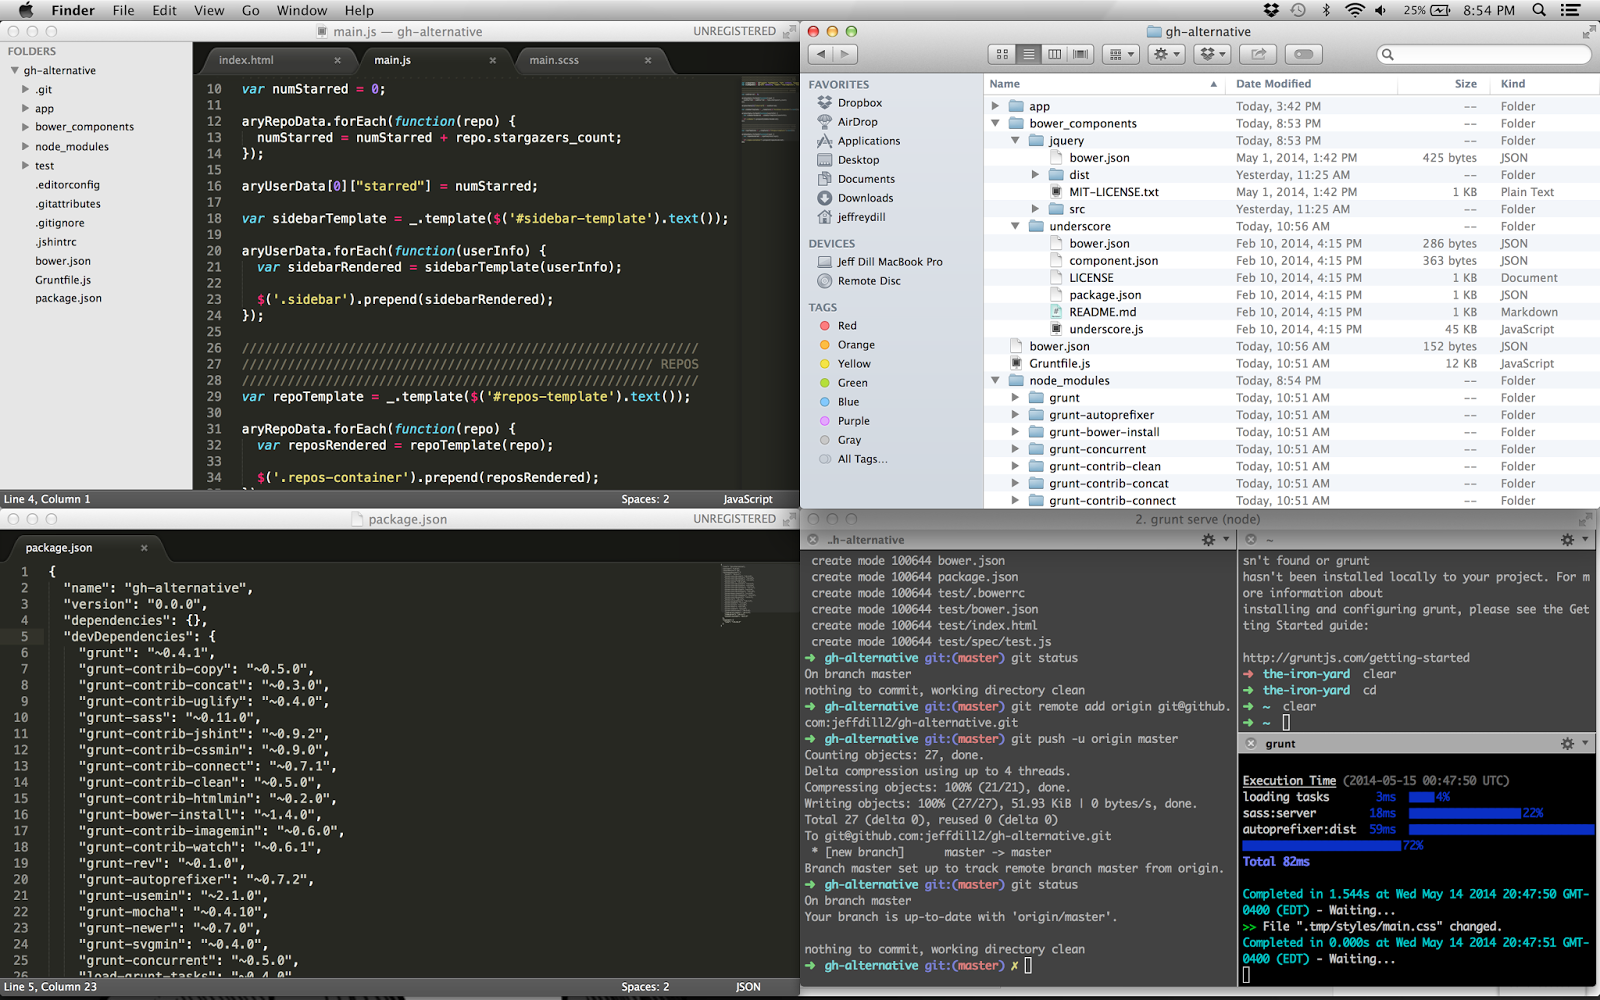Go forward in the Finder window
Viewport: 1600px width, 1000px height.
pyautogui.click(x=846, y=54)
